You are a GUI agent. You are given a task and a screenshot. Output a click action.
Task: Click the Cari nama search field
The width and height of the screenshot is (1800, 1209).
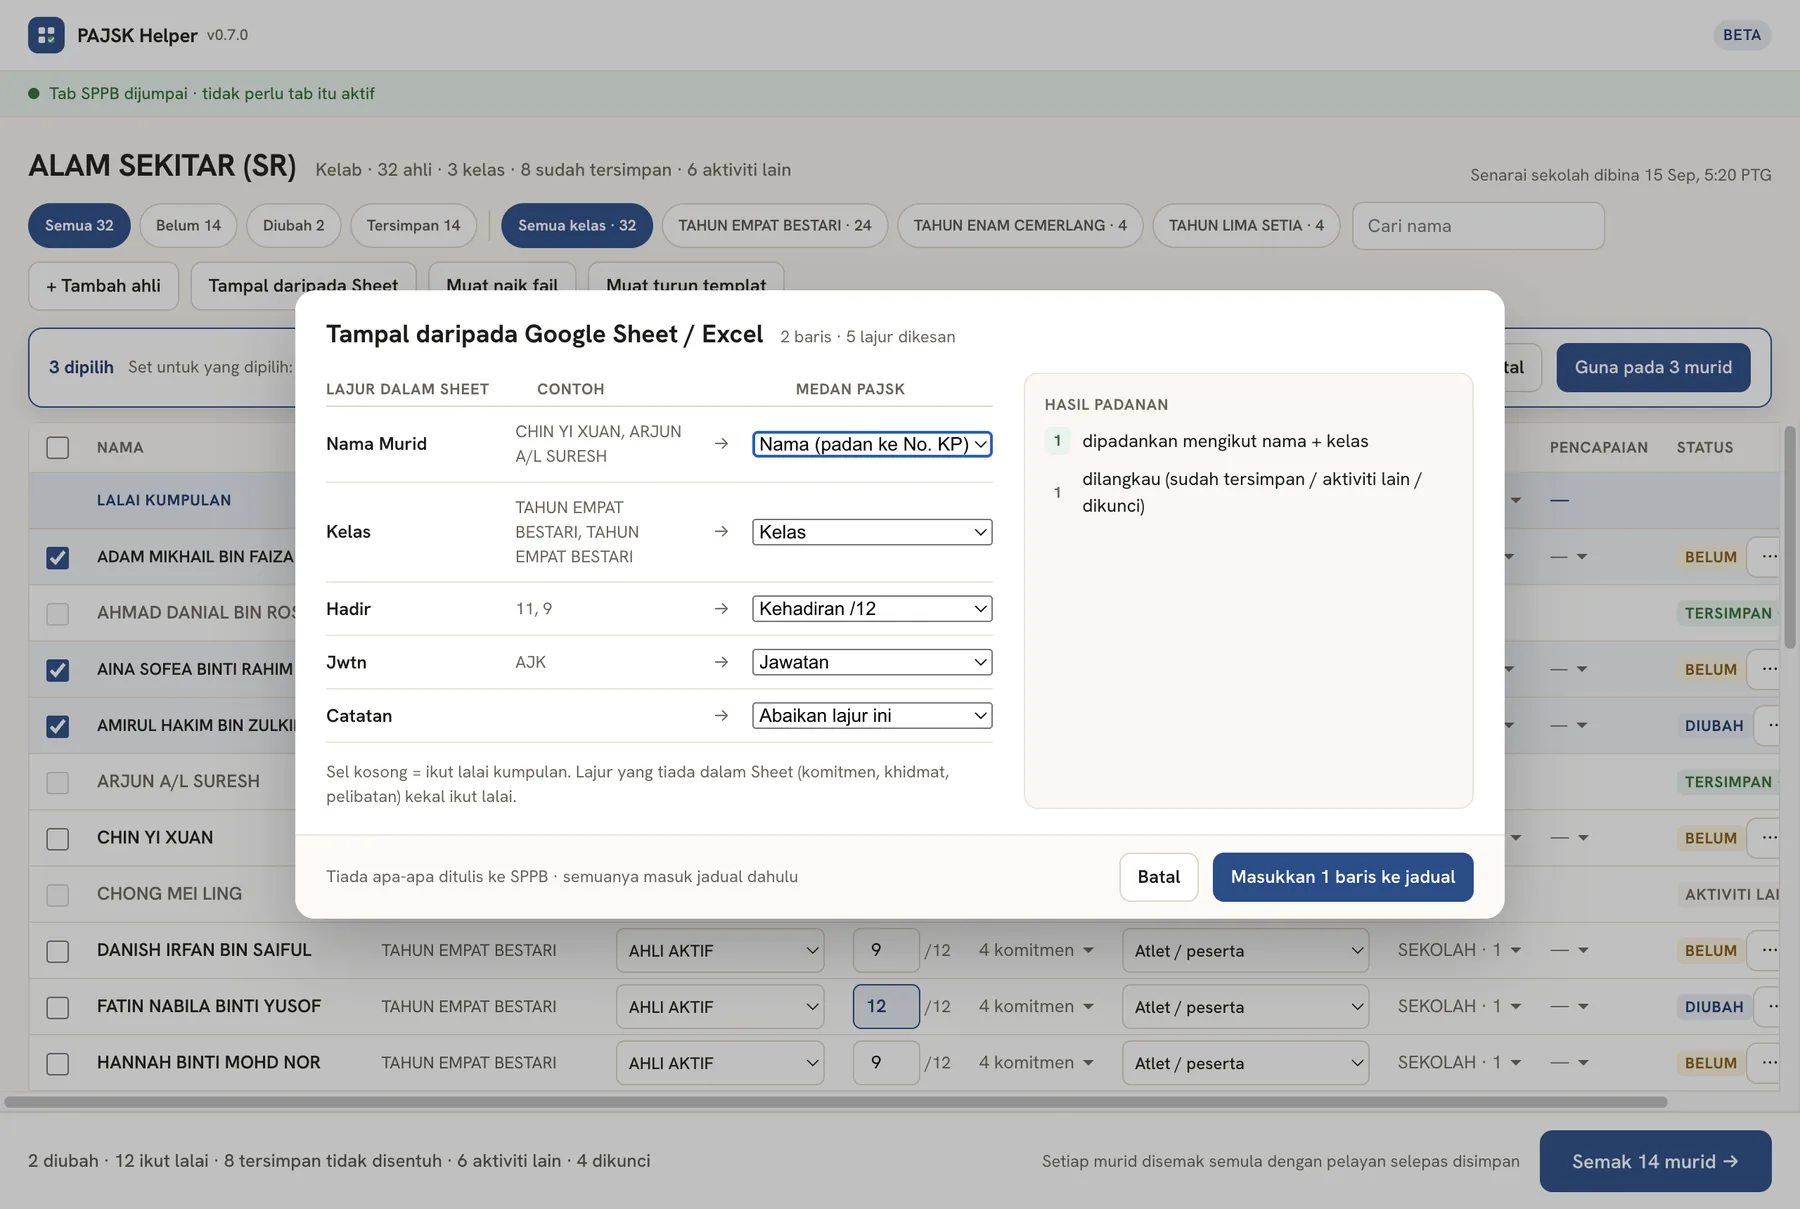(1478, 226)
